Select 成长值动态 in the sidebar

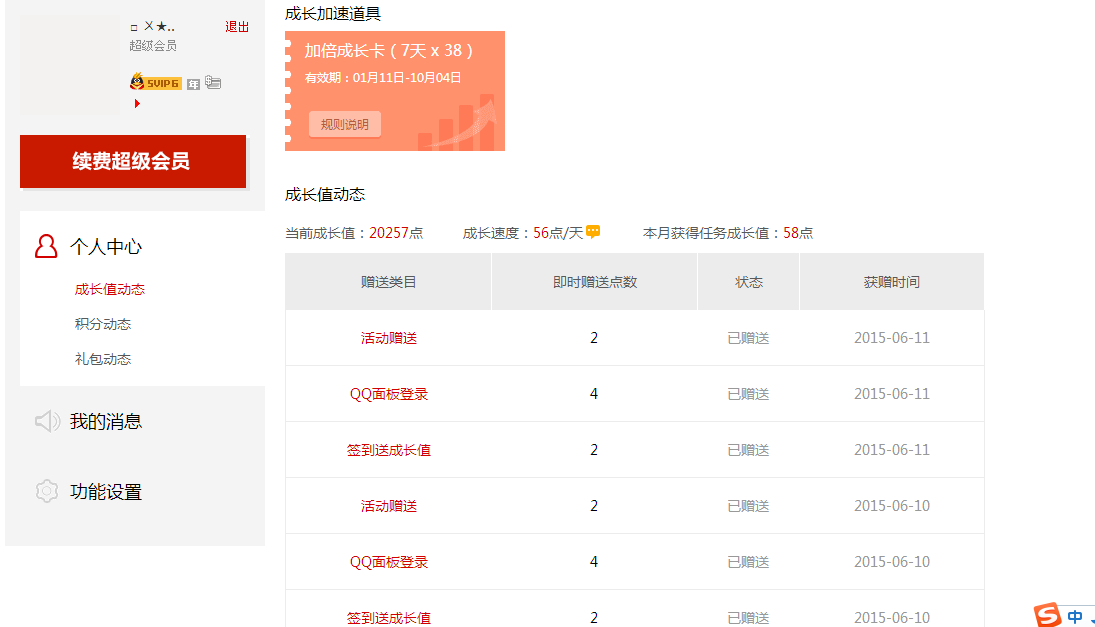(110, 289)
